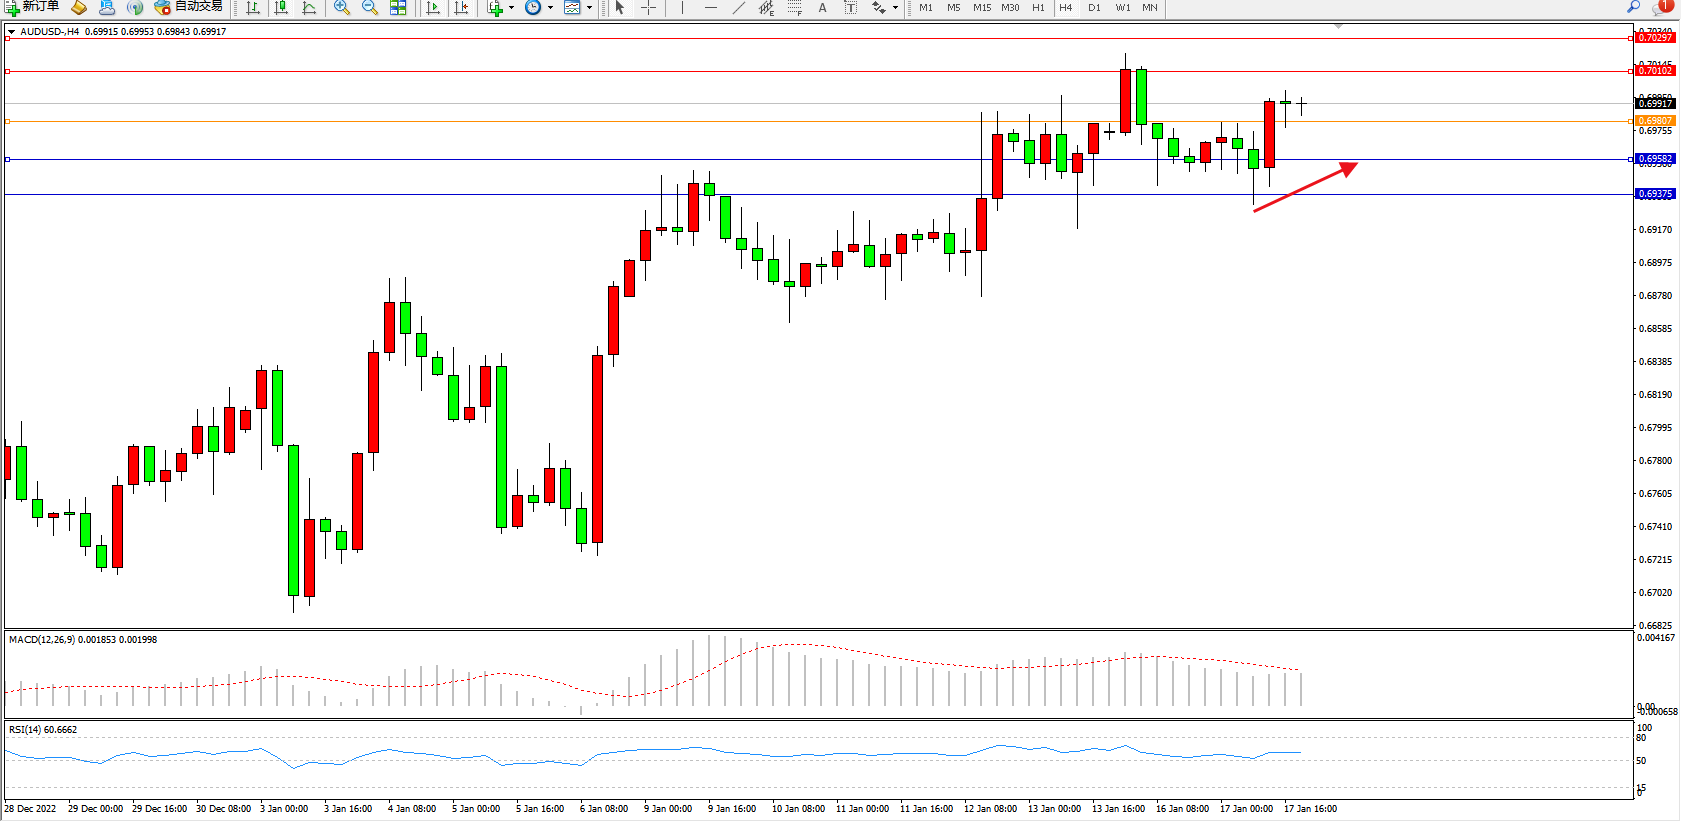
Task: Select the Draw Trendline tool
Action: pos(738,8)
